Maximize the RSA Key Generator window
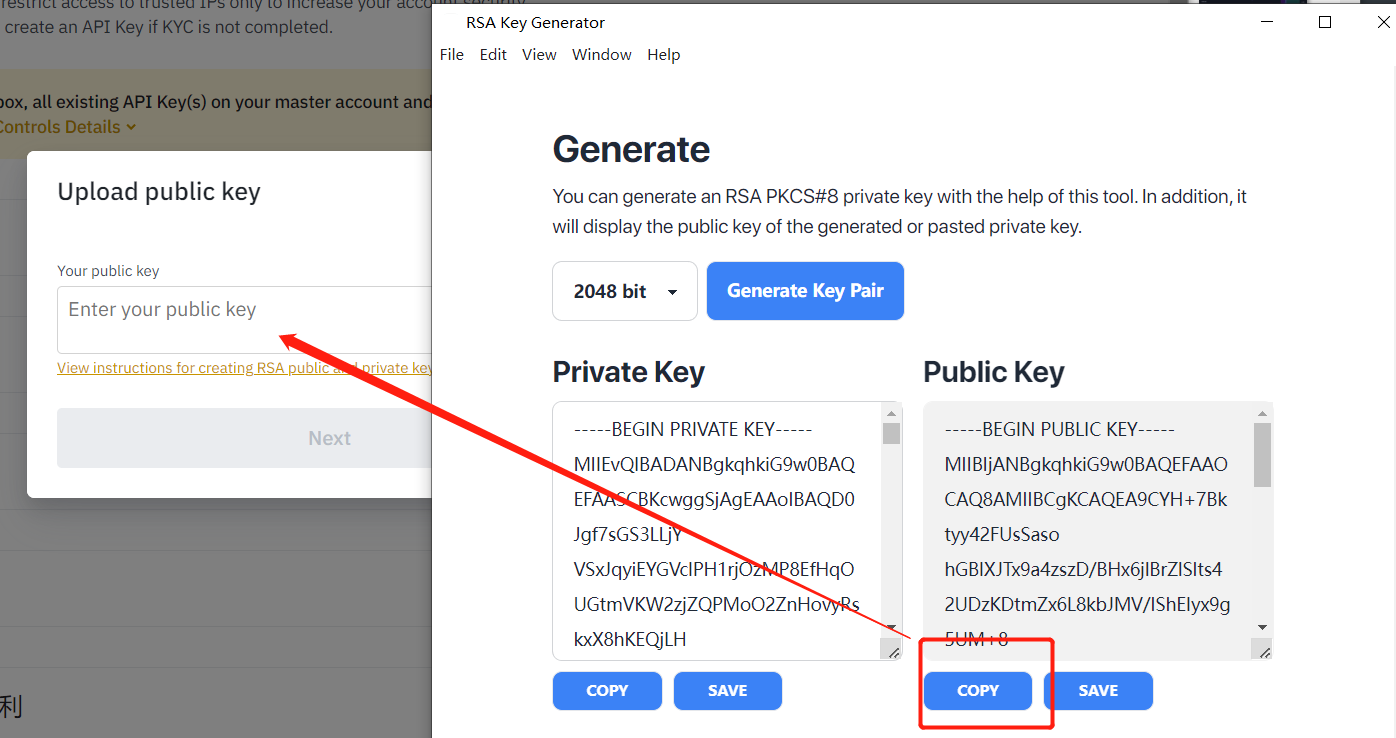The height and width of the screenshot is (738, 1396). pos(1325,22)
